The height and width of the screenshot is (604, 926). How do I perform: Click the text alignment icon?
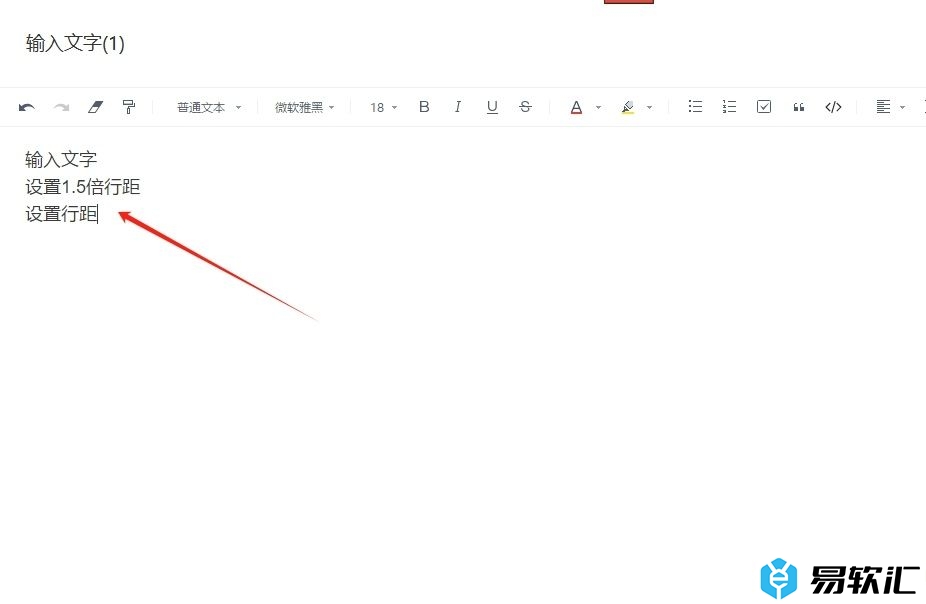tap(883, 107)
